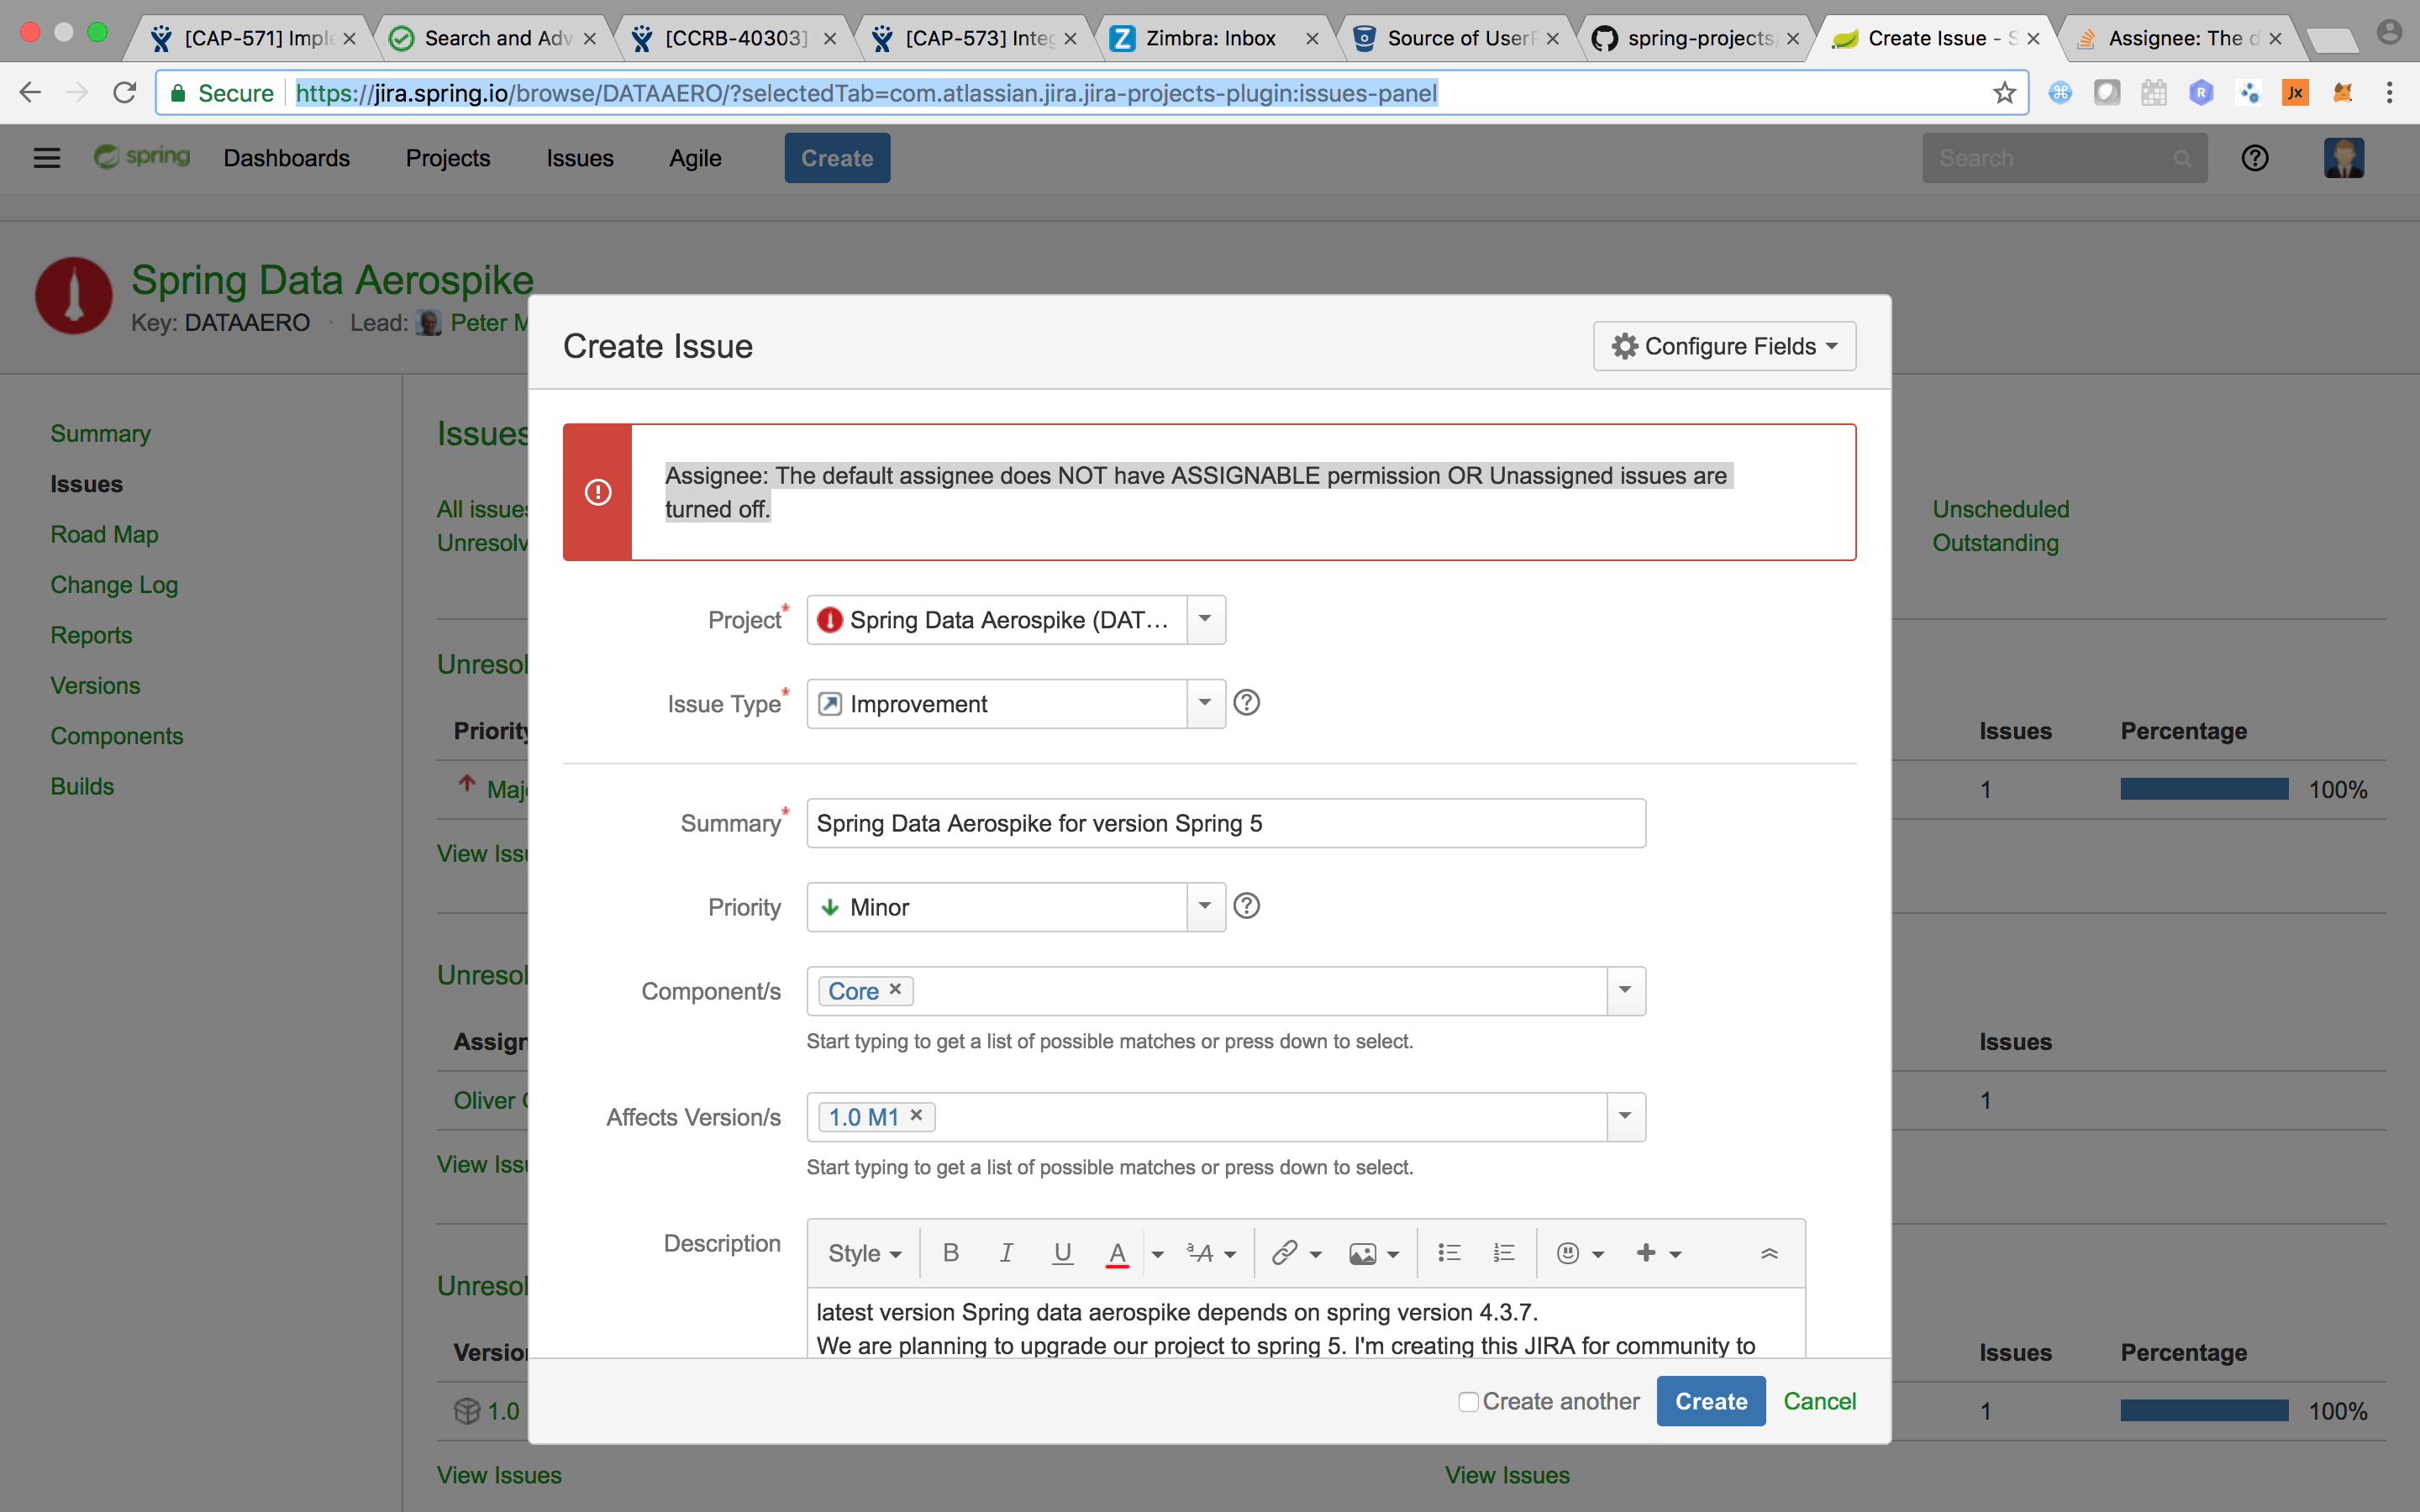Apply italic formatting in description toolbar
This screenshot has width=2420, height=1512.
point(1006,1253)
